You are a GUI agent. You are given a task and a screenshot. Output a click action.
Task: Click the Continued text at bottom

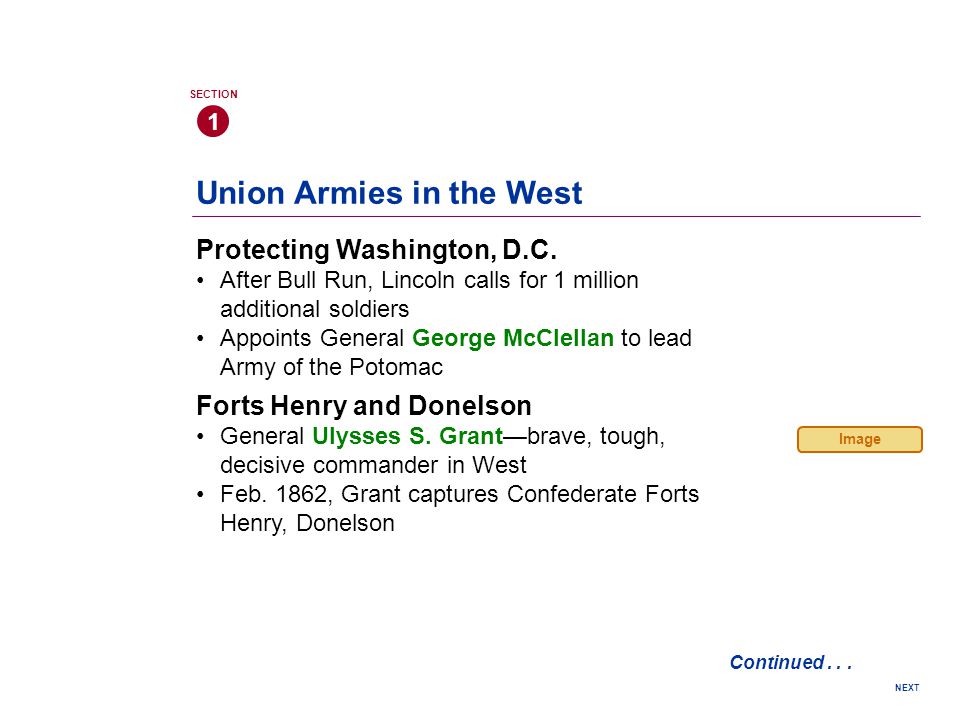point(790,662)
